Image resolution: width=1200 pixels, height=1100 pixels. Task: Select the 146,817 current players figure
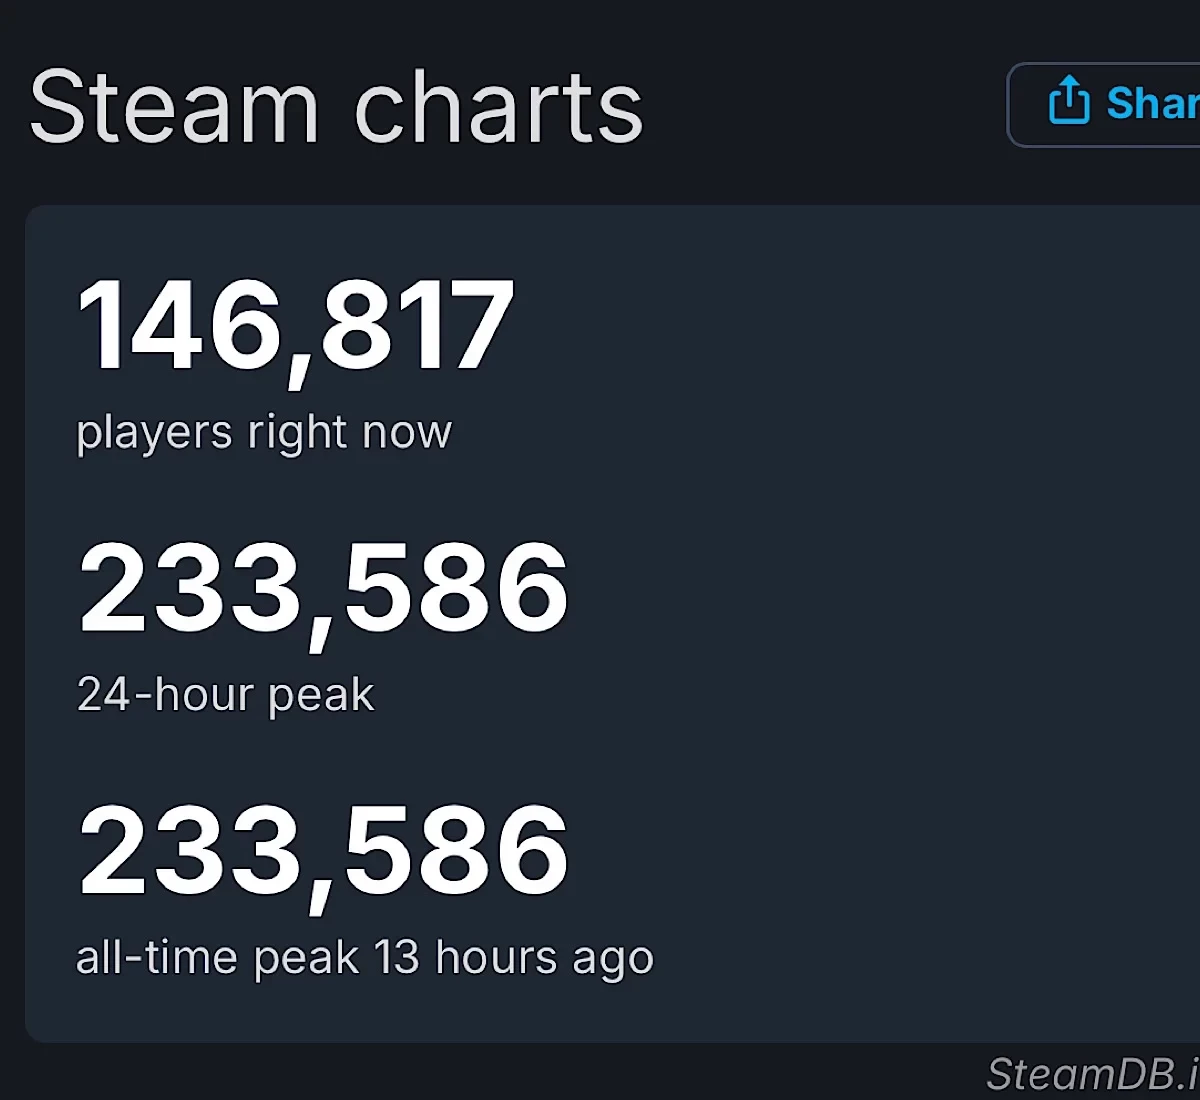296,325
